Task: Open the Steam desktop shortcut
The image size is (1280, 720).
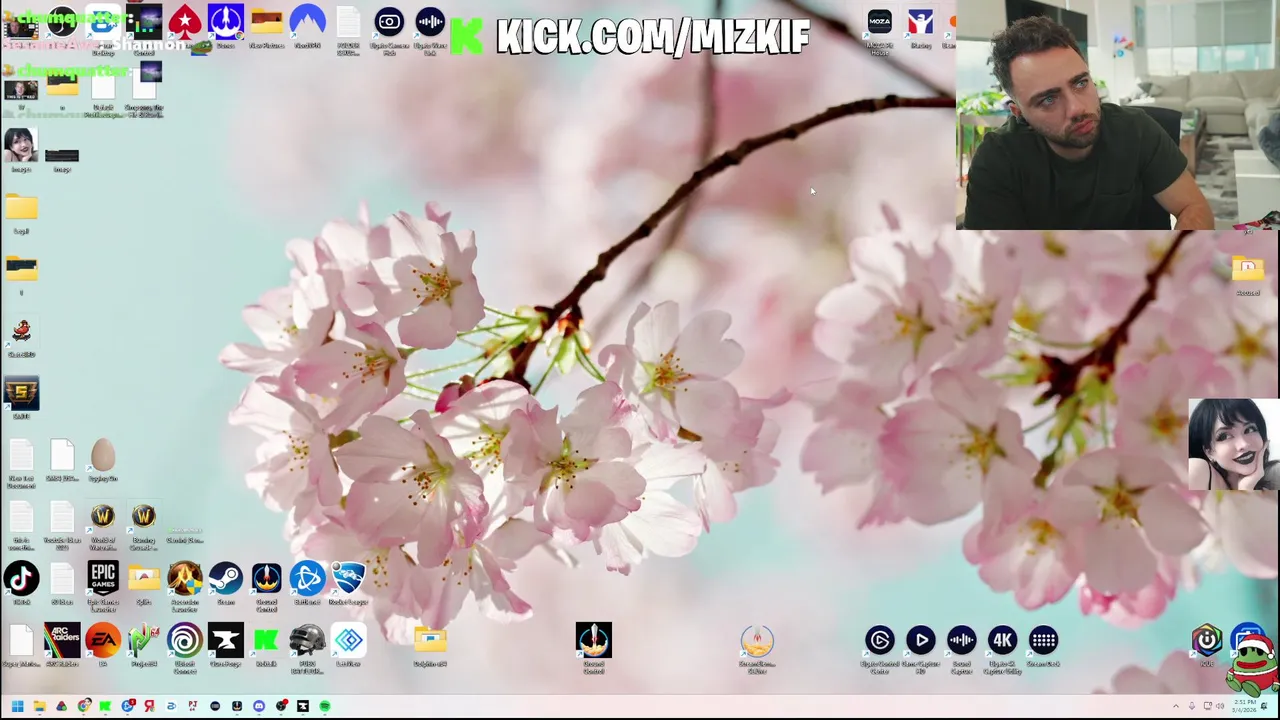Action: click(225, 578)
